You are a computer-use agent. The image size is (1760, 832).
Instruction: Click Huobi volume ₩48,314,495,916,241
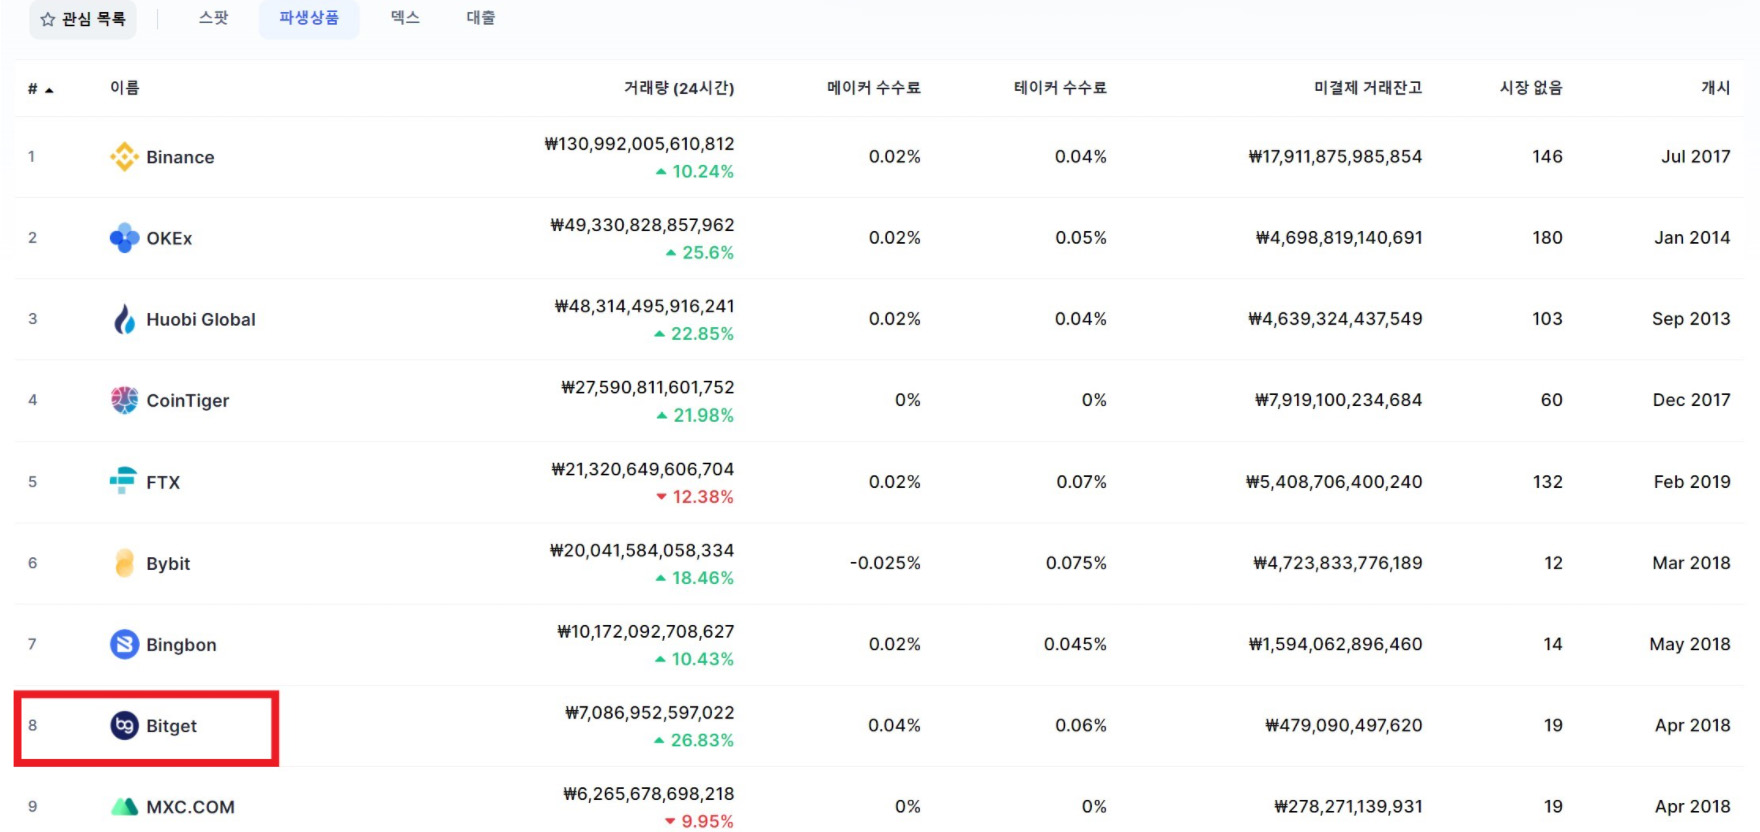tap(644, 306)
